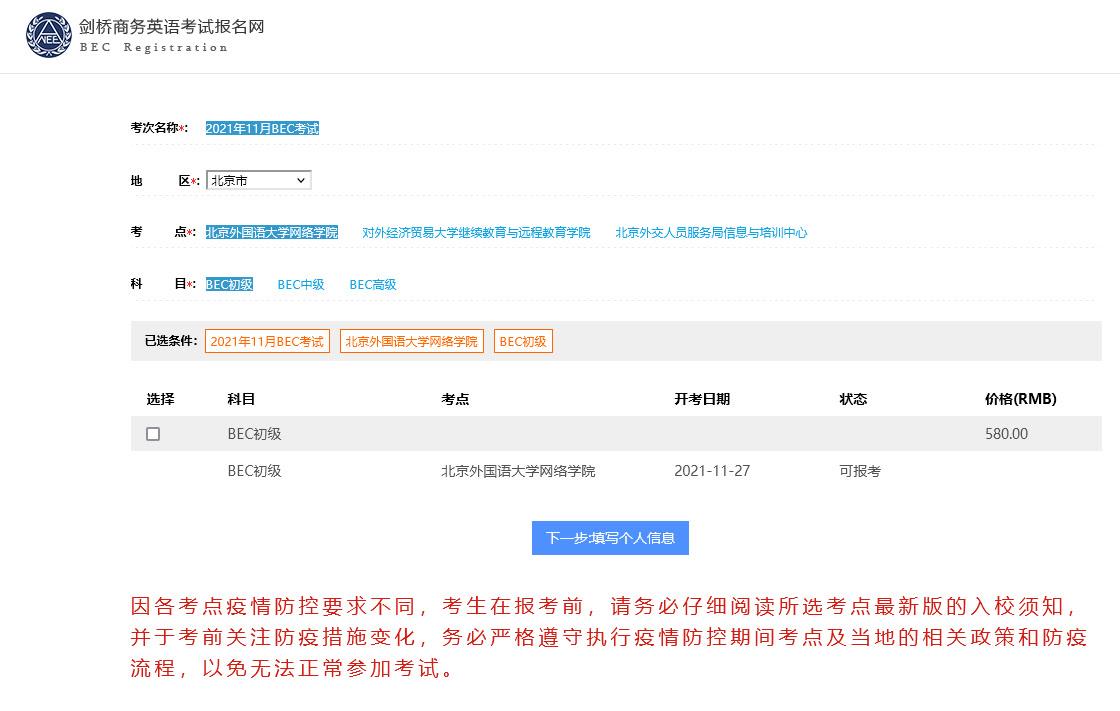This screenshot has width=1120, height=711.
Task: Click the BEC Registration subtitle text
Action: pos(154,48)
